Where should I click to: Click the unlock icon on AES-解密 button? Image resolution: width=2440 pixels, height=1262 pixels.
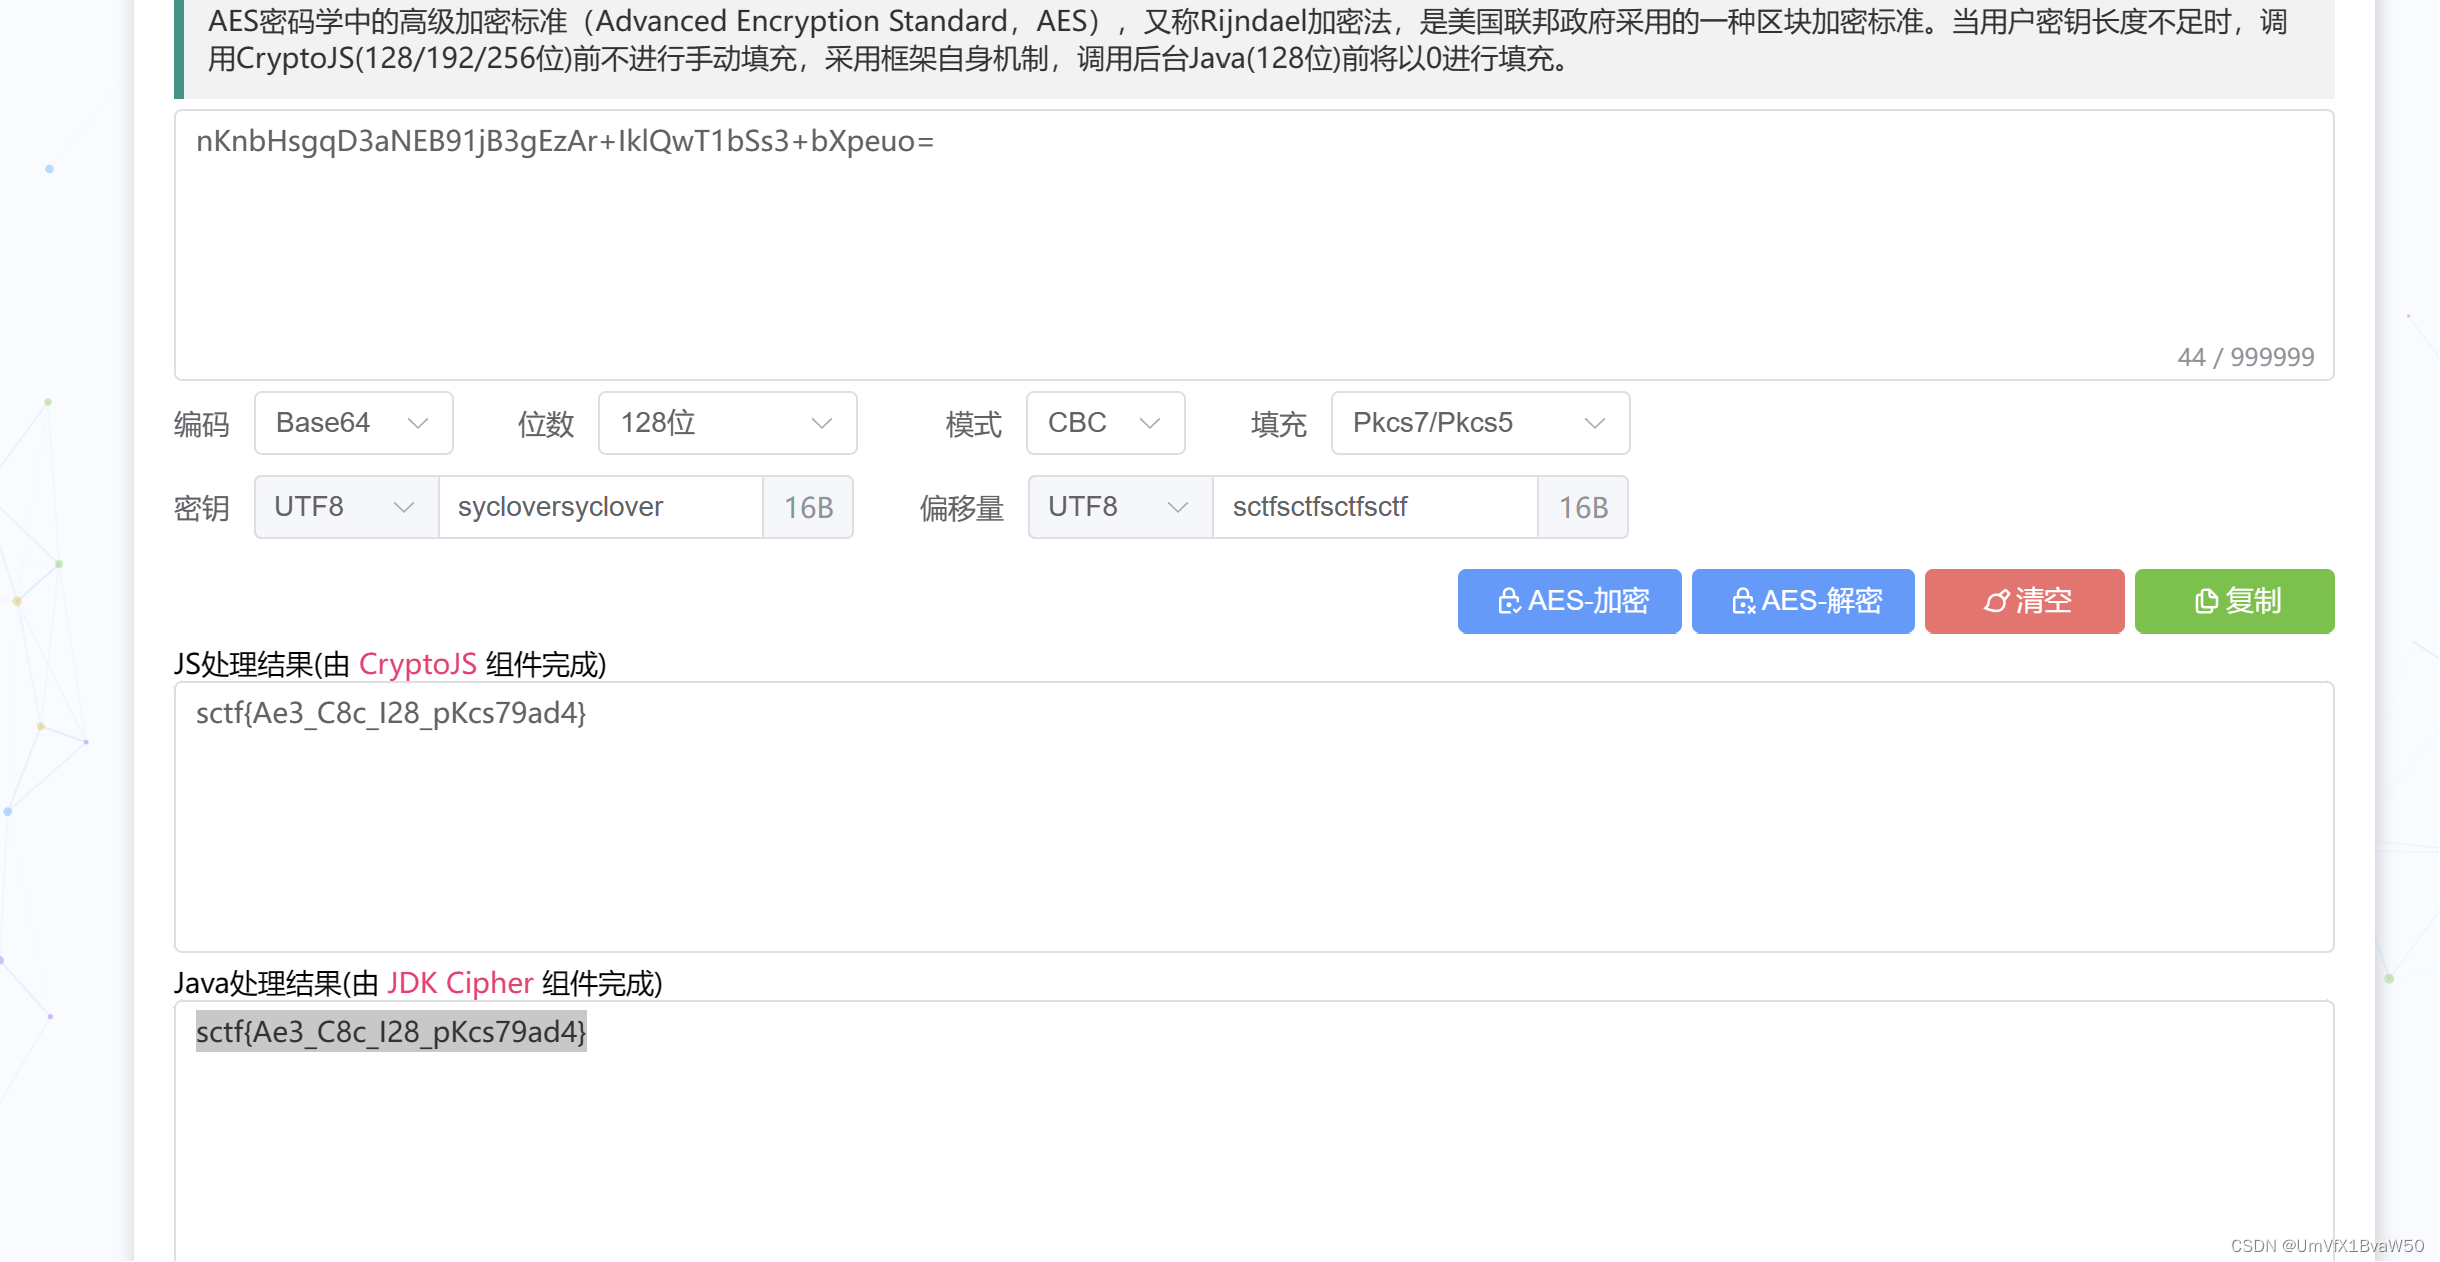tap(1742, 601)
